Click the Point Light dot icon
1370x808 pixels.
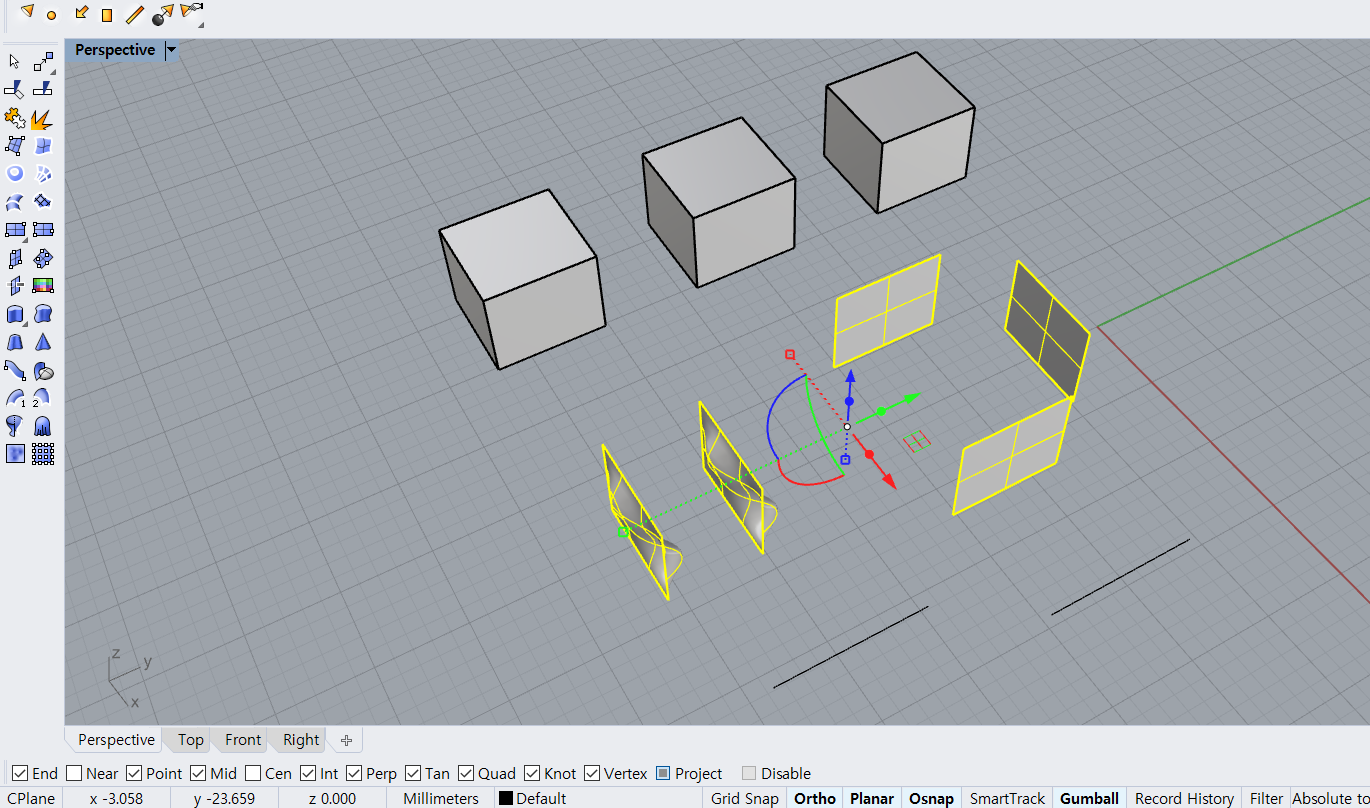52,15
